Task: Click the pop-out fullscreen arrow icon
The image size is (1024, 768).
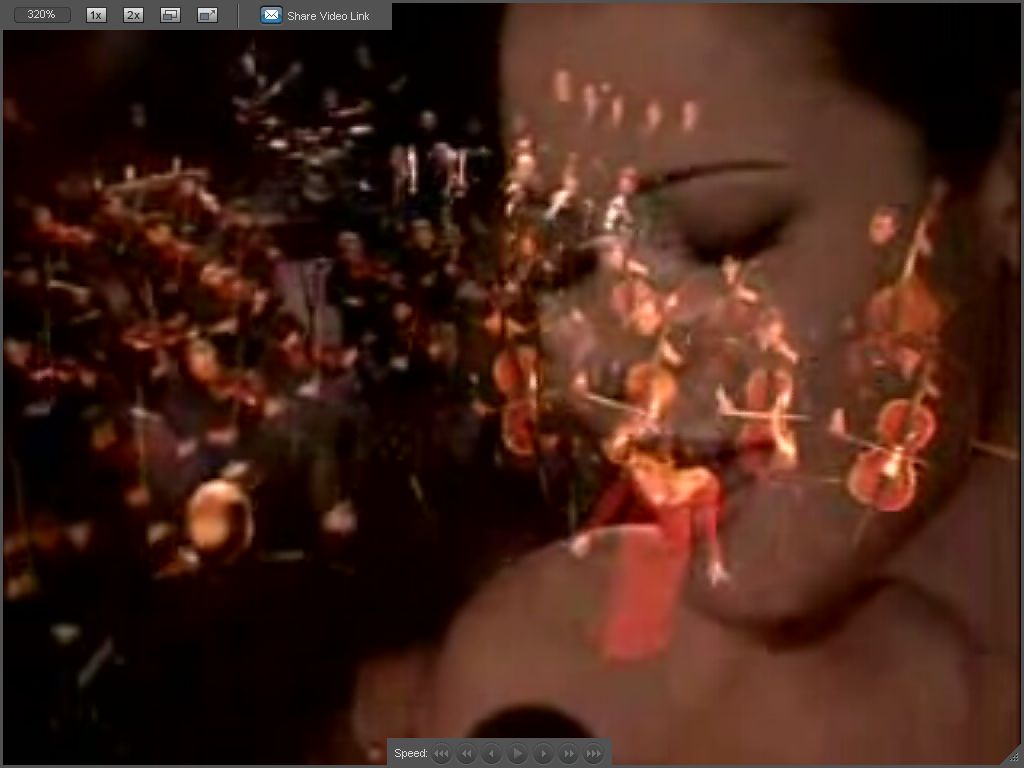Action: click(x=208, y=15)
